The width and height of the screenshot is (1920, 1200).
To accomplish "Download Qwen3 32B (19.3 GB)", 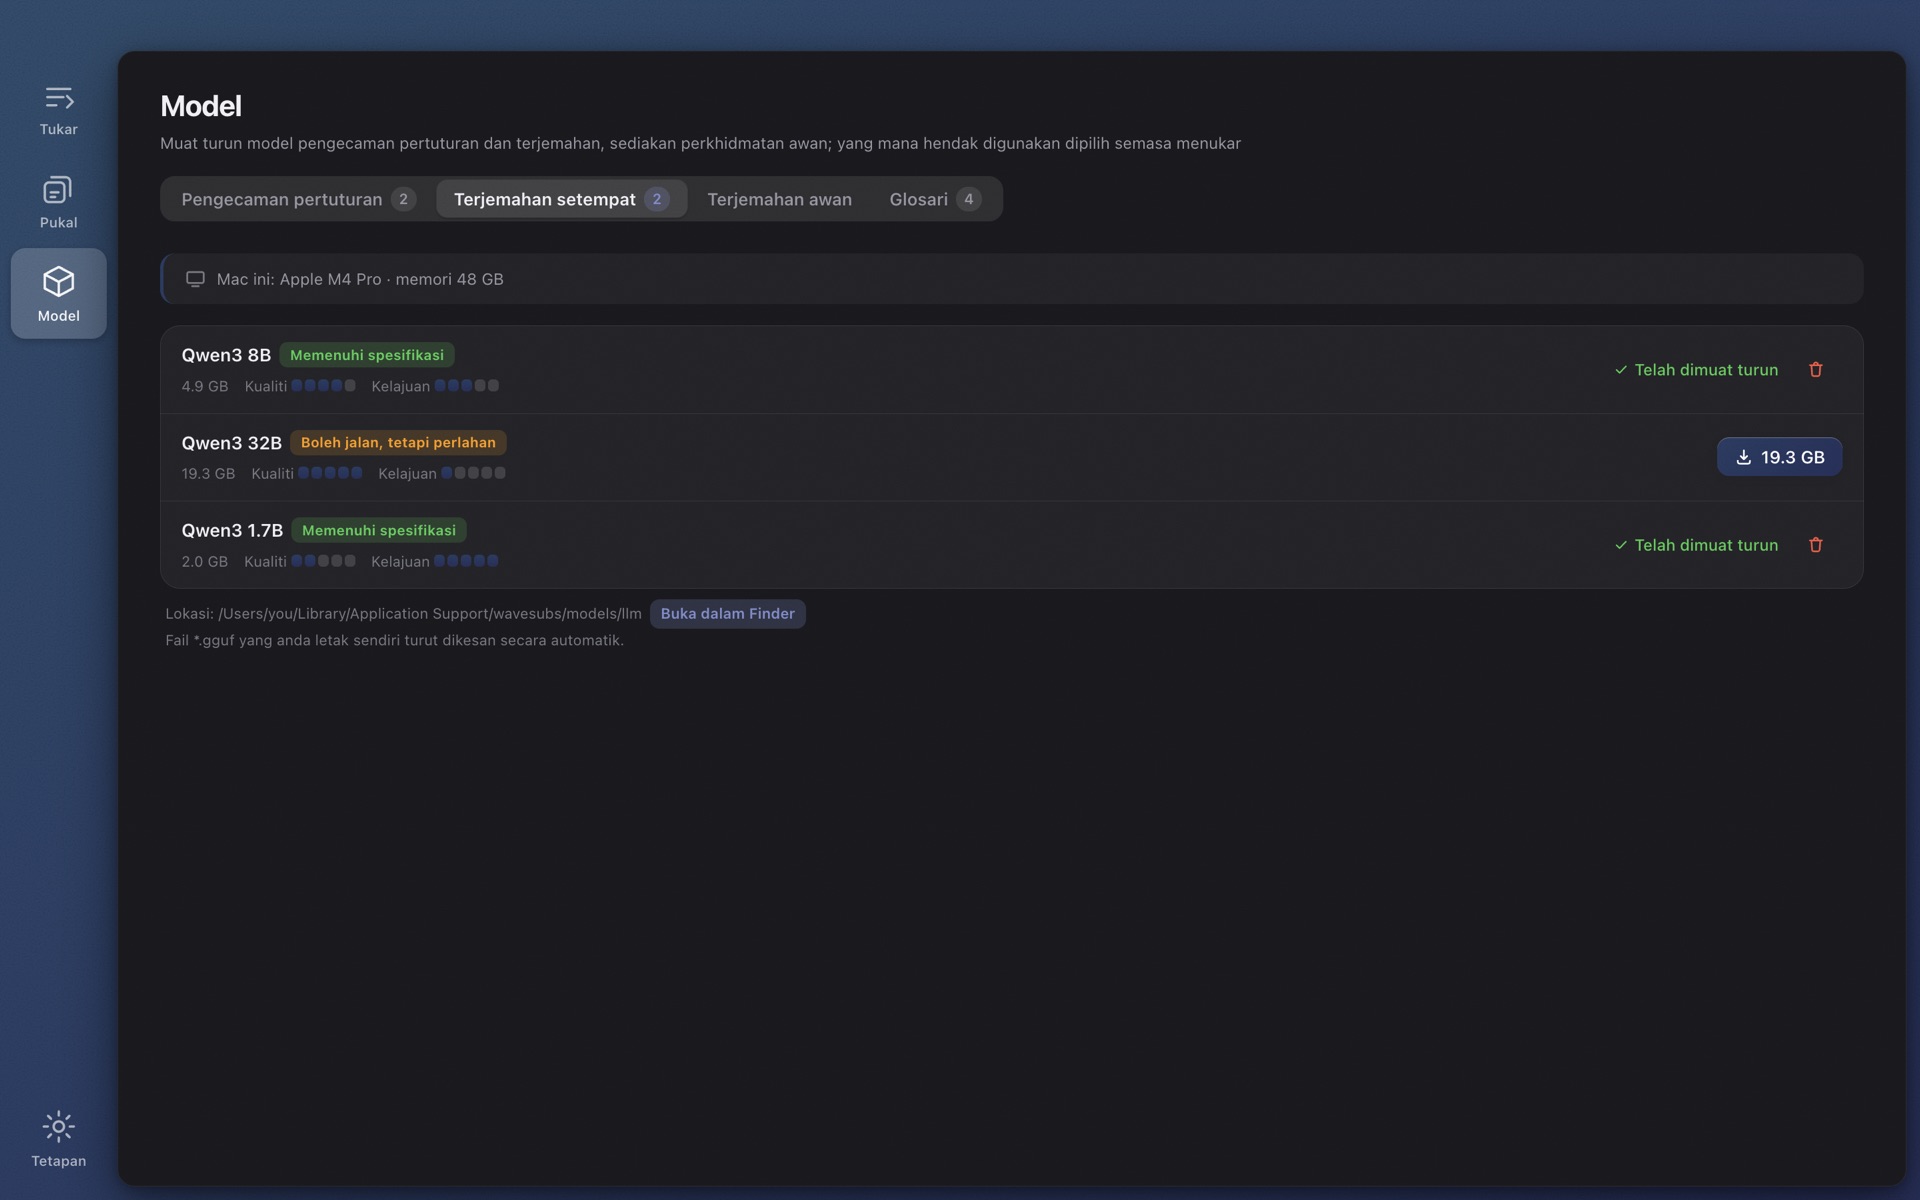I will tap(1779, 457).
